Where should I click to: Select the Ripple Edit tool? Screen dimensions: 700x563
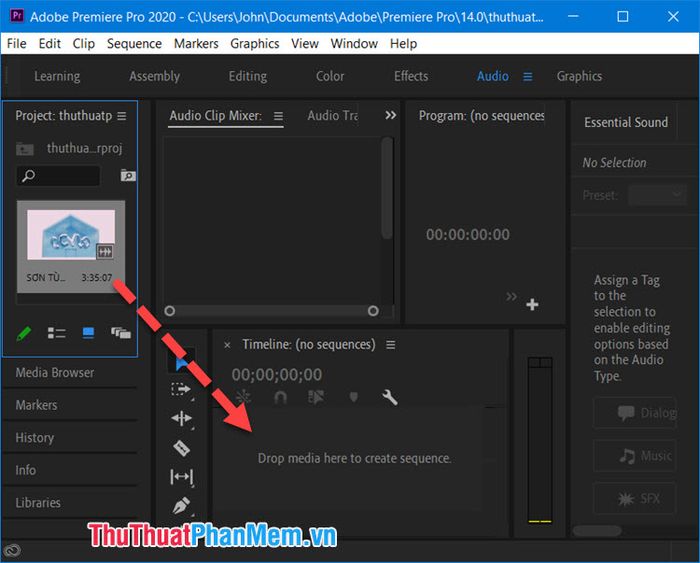pyautogui.click(x=181, y=418)
